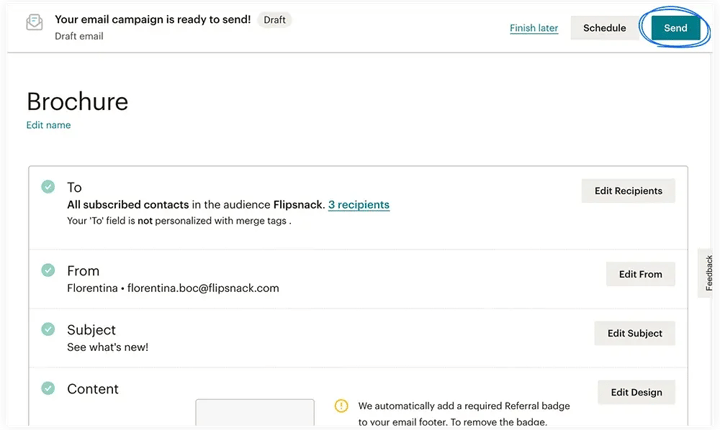Choose the Finish later link

tap(534, 28)
